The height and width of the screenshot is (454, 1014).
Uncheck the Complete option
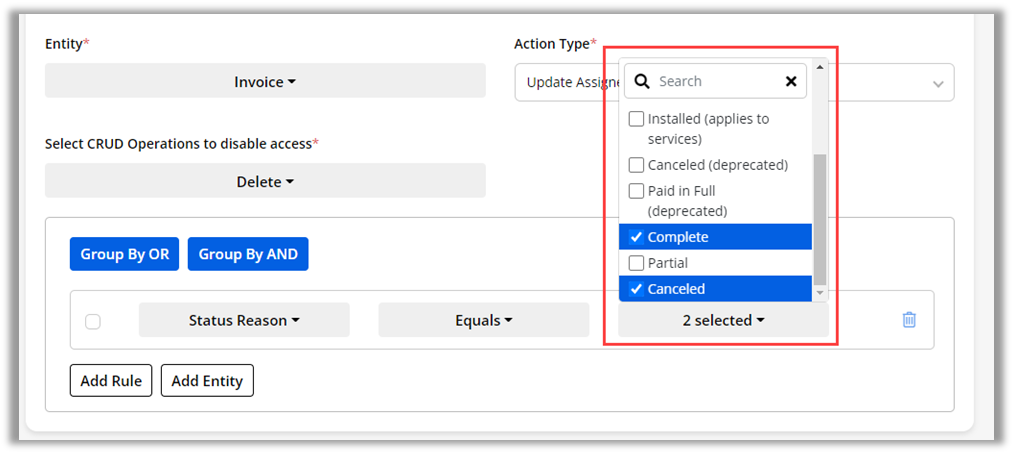coord(636,237)
